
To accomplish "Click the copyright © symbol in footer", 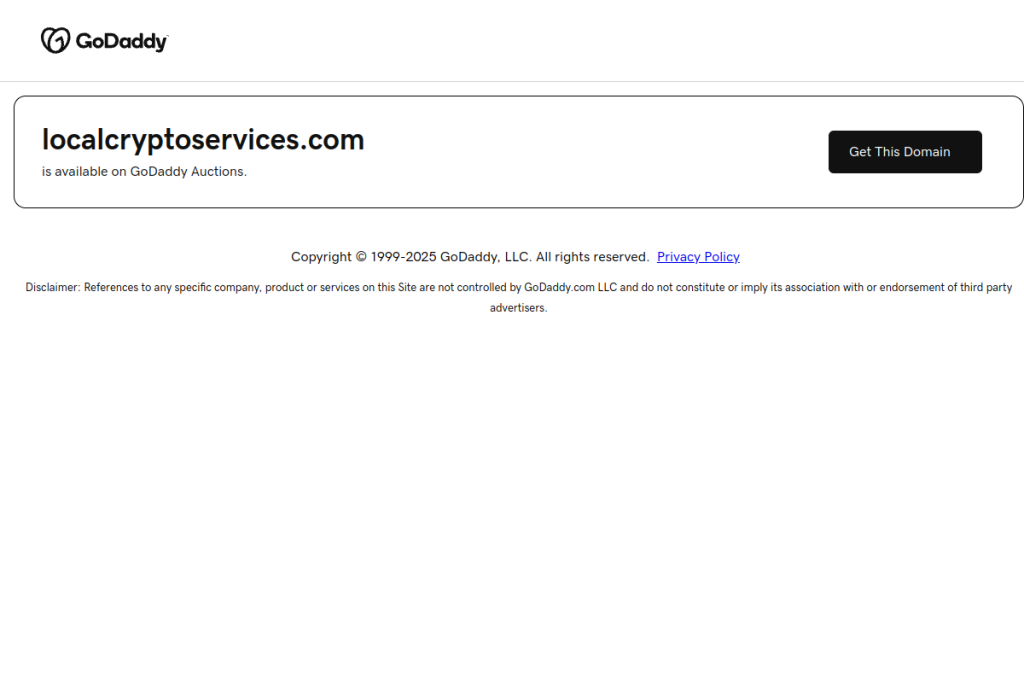I will point(361,257).
